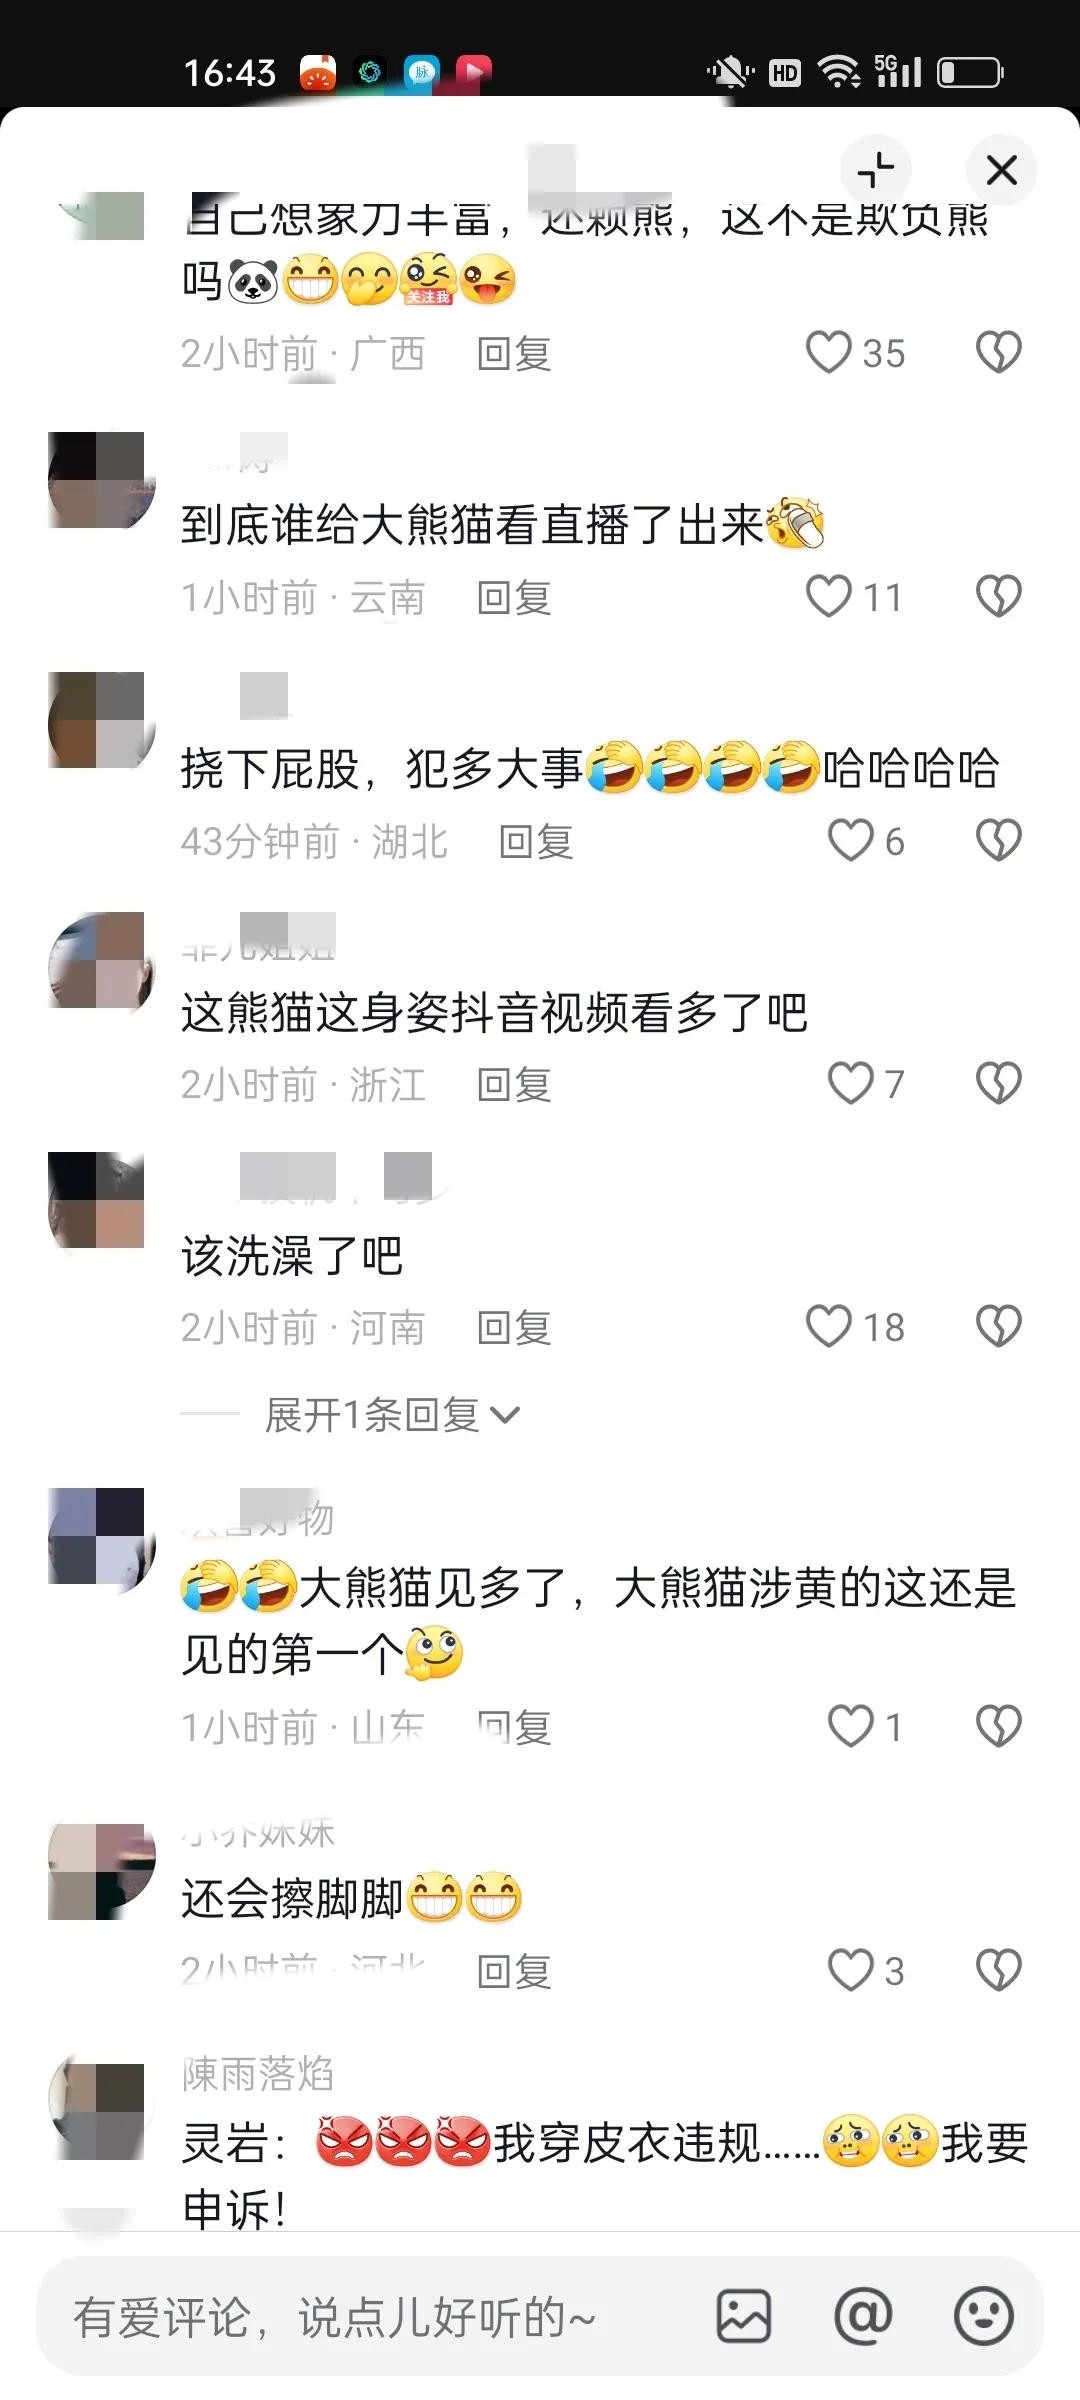The width and height of the screenshot is (1080, 2400).
Task: Dislike the Shandong comment via broken heart
Action: click(x=998, y=1727)
